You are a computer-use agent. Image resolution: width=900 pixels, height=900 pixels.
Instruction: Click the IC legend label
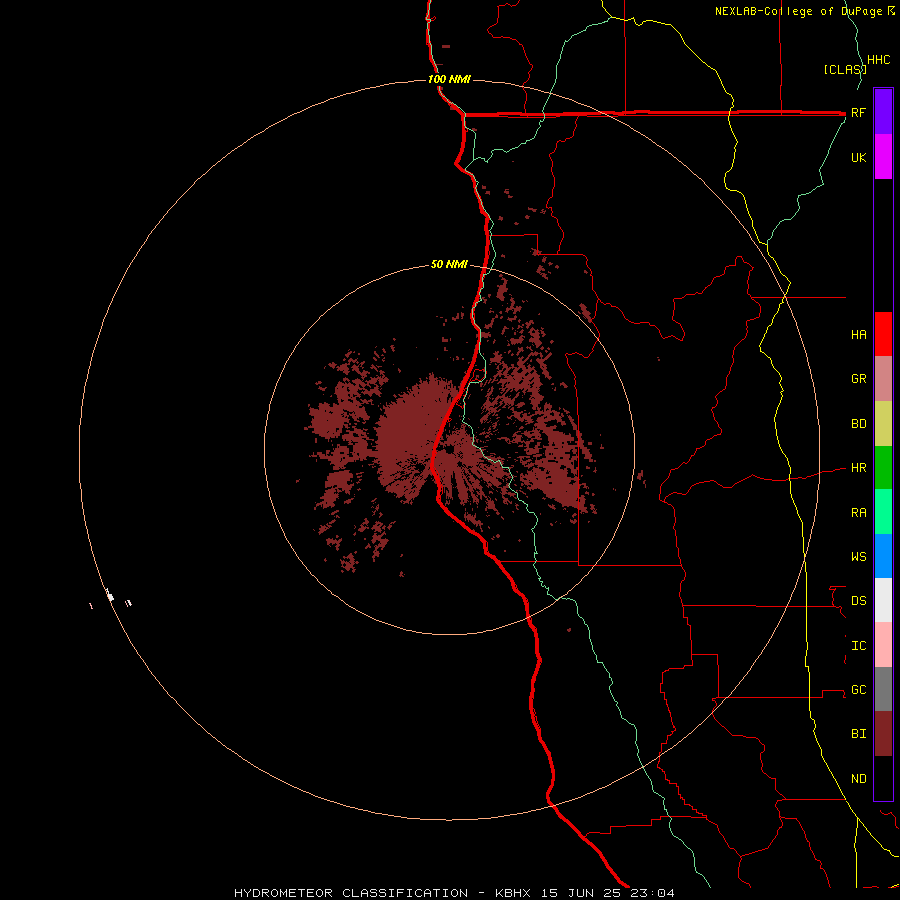pos(858,646)
